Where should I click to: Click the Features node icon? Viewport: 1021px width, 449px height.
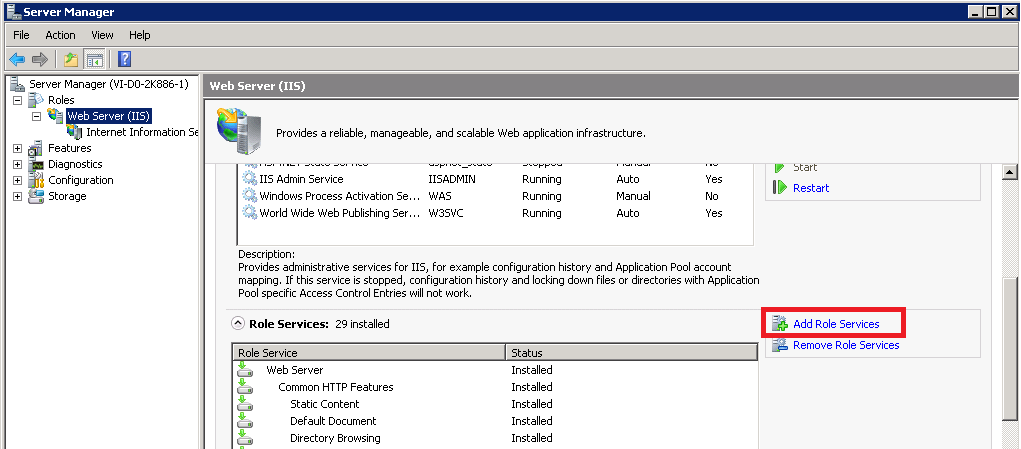point(37,148)
